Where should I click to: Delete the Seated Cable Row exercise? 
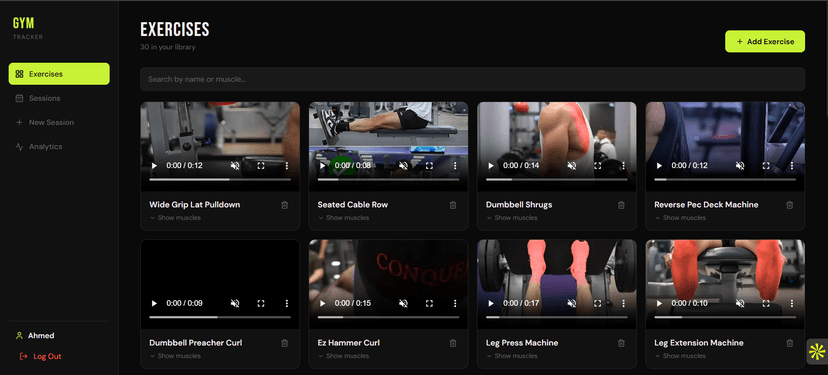point(453,205)
